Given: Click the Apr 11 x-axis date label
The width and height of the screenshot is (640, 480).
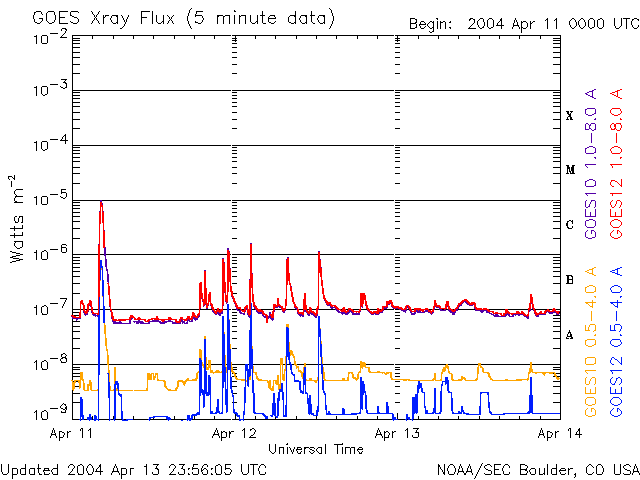Looking at the screenshot, I should (71, 434).
